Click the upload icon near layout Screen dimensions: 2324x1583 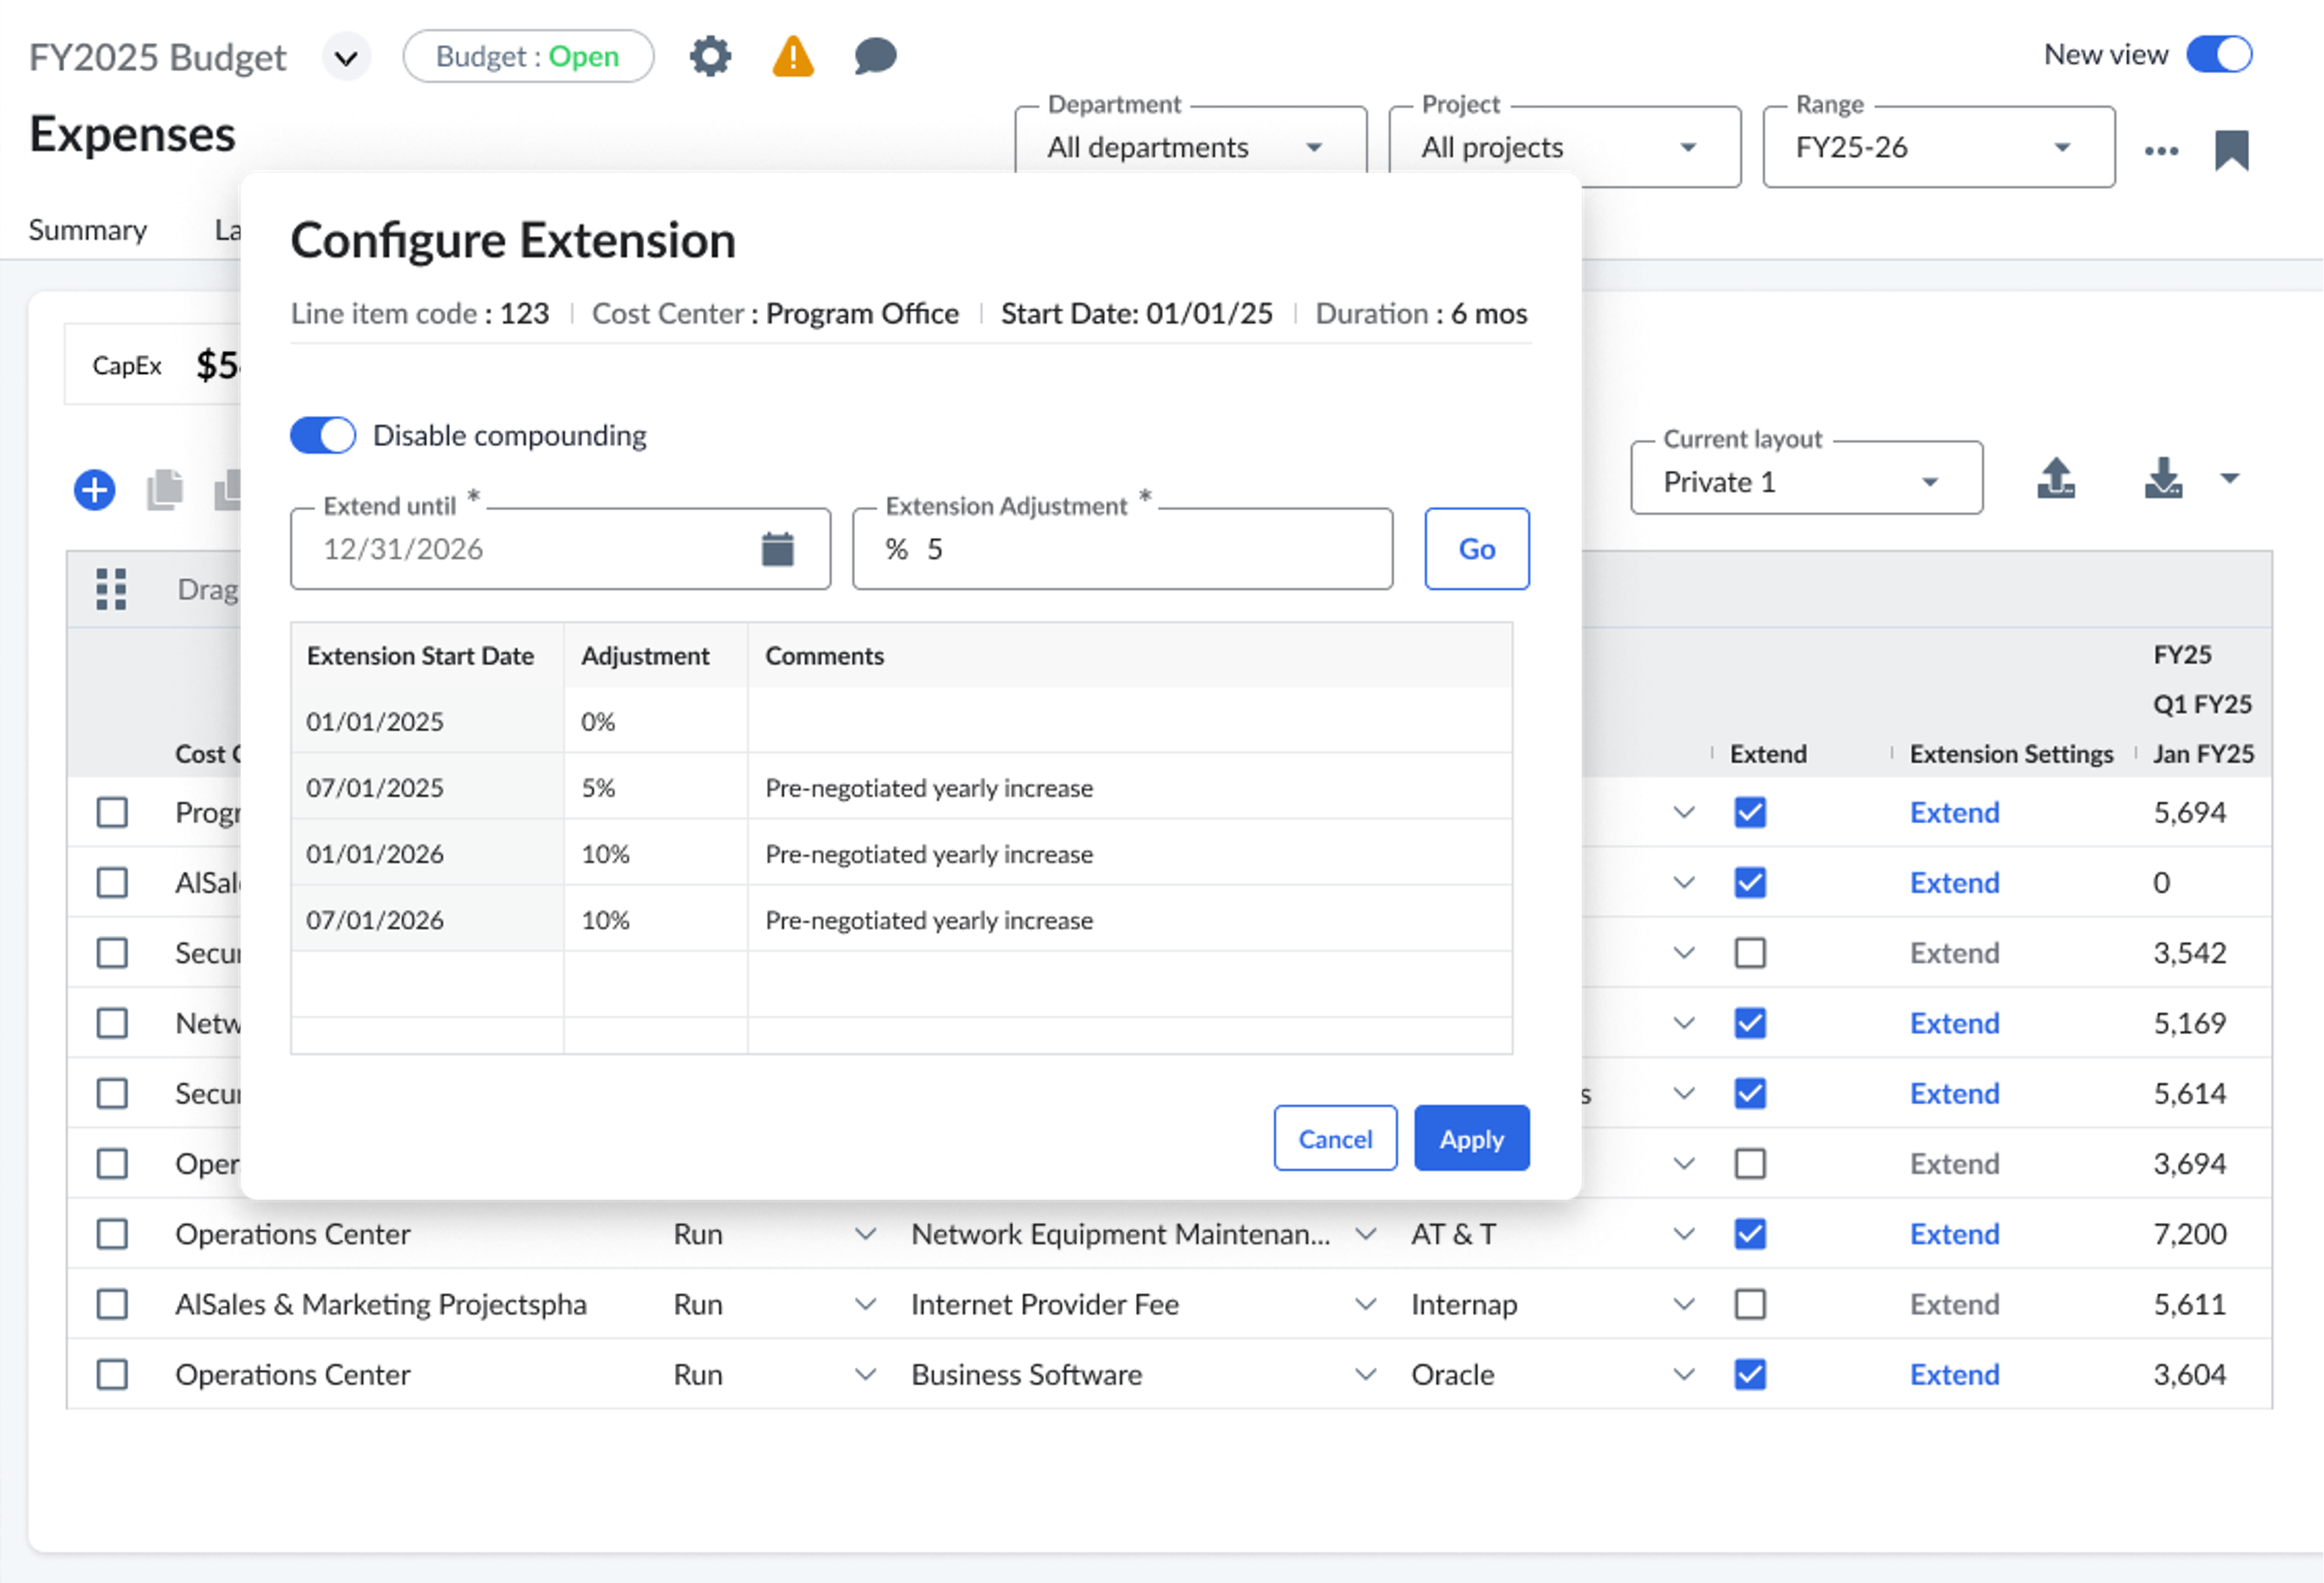pos(2056,478)
